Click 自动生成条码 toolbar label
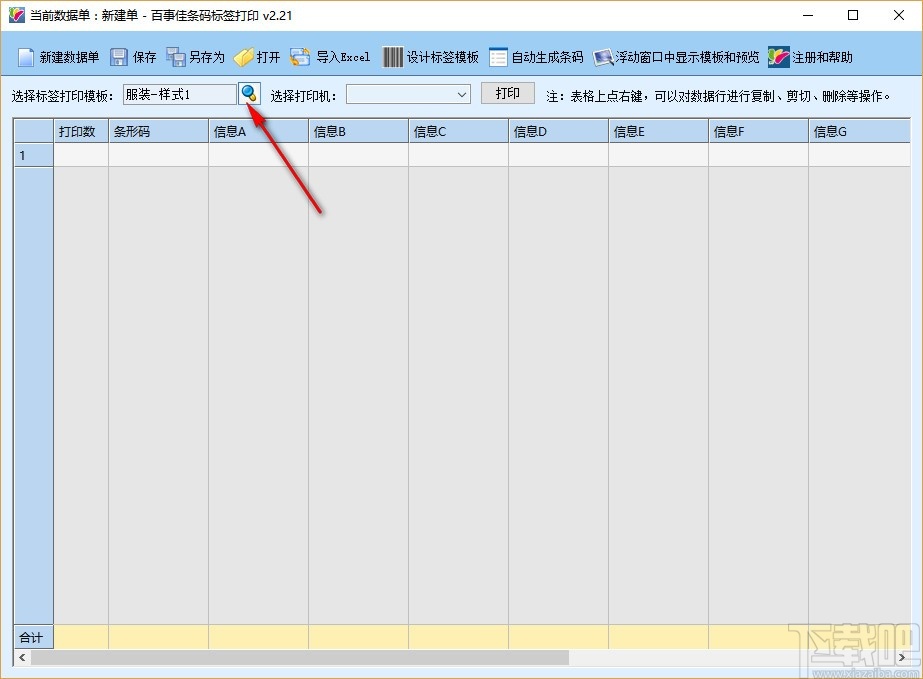923x679 pixels. pyautogui.click(x=547, y=57)
